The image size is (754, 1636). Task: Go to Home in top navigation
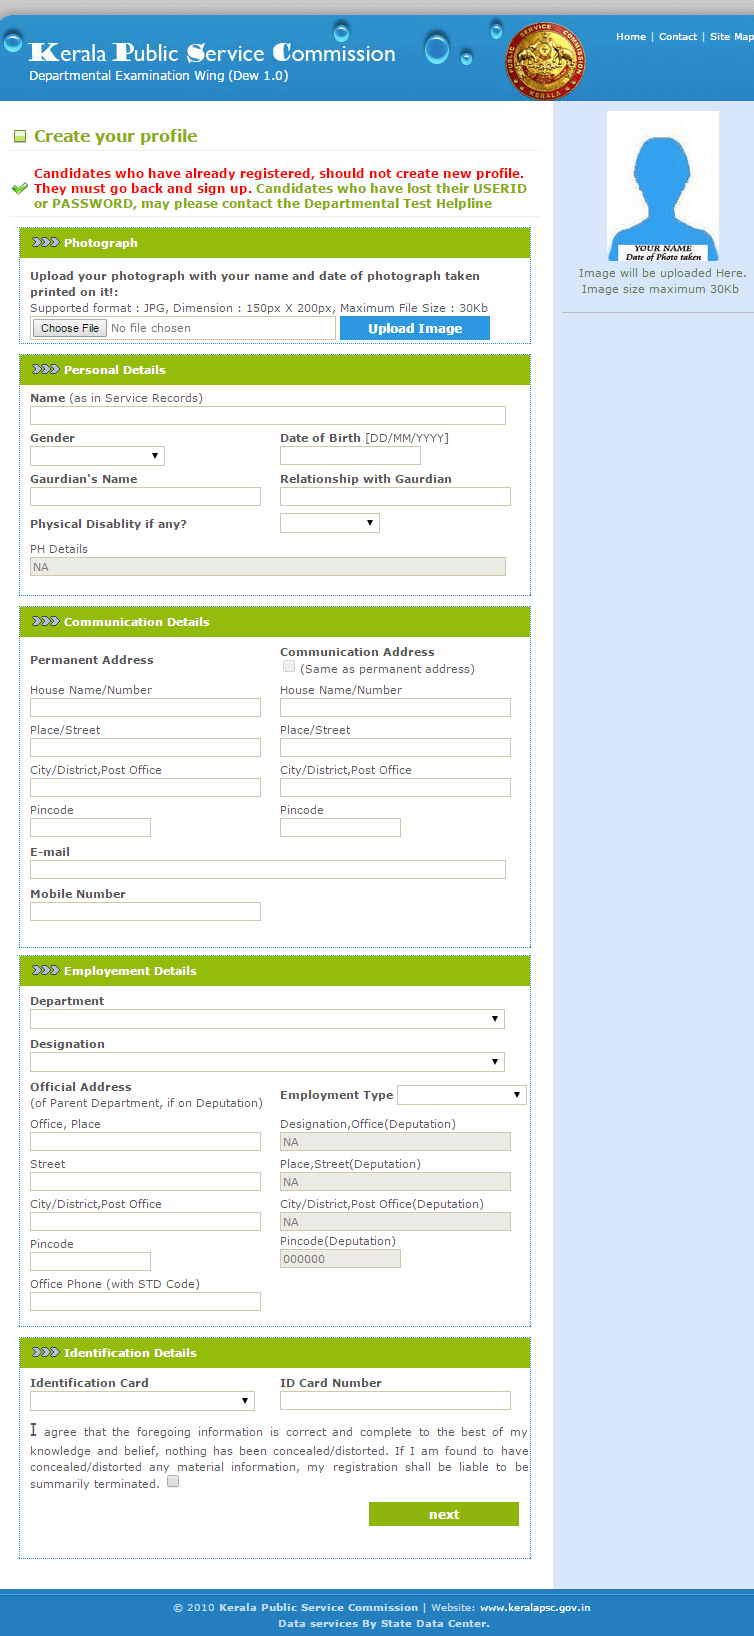pyautogui.click(x=630, y=37)
